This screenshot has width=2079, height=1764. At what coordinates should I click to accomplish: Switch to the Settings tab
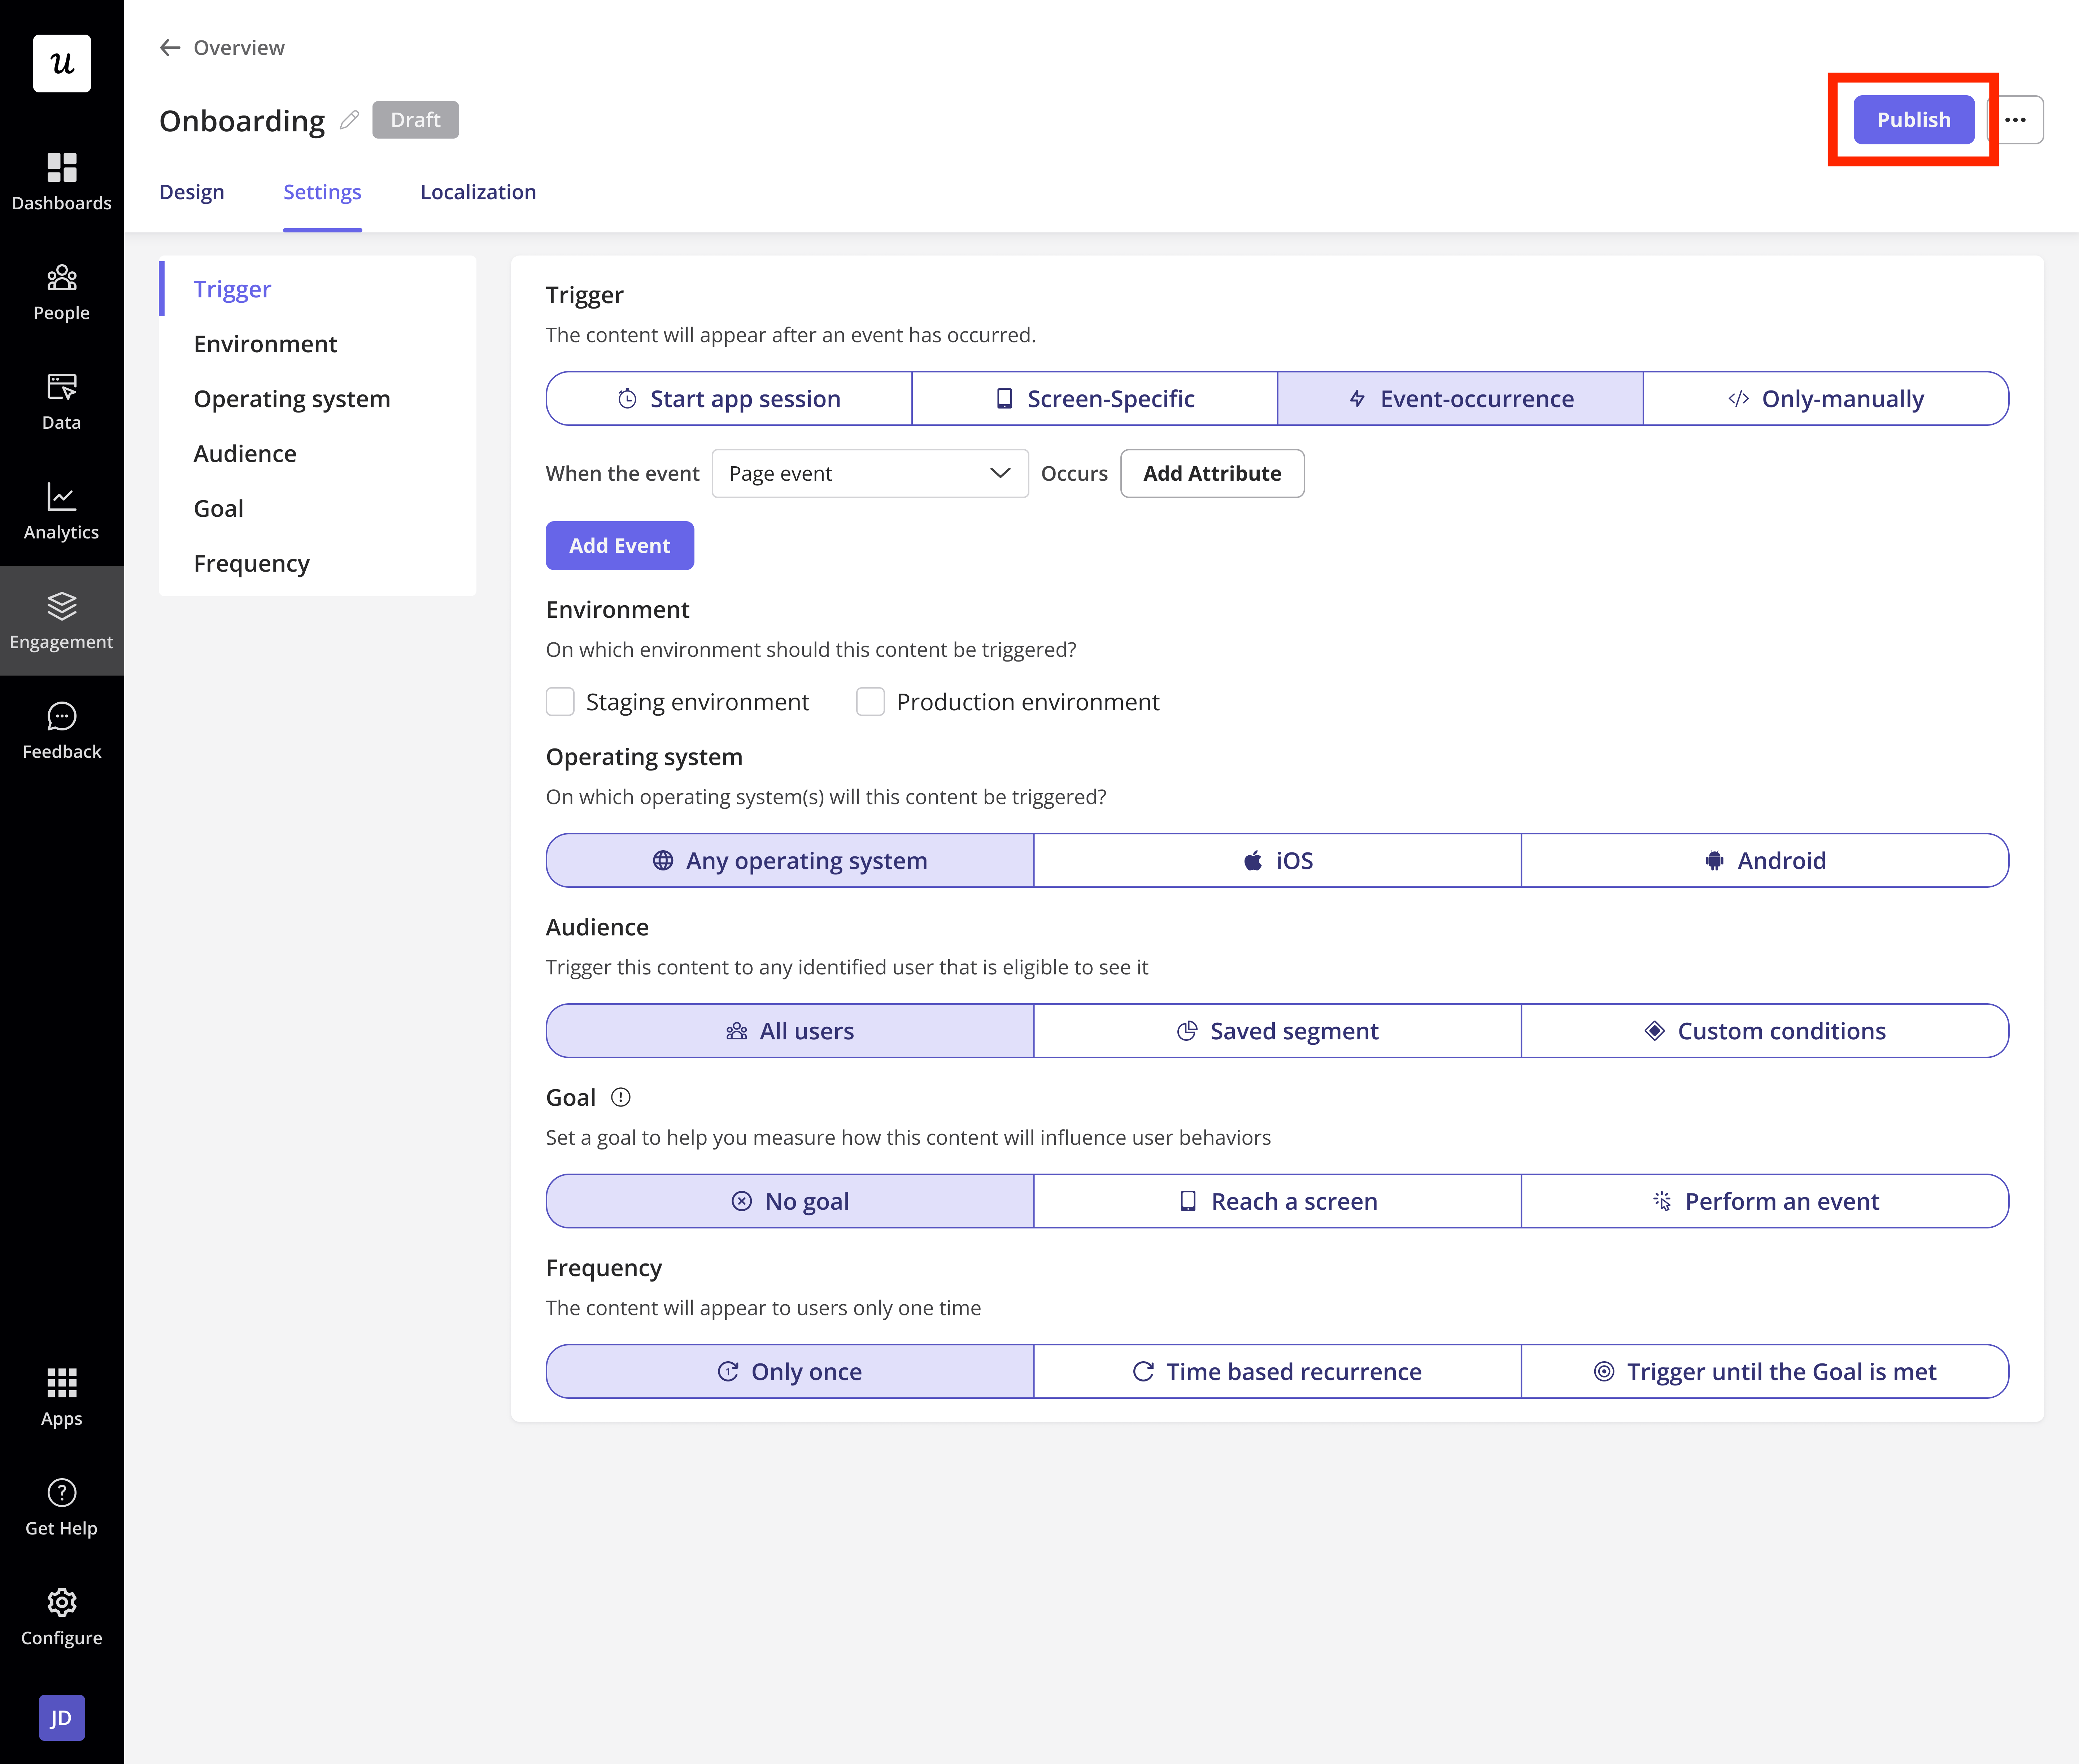pos(322,192)
